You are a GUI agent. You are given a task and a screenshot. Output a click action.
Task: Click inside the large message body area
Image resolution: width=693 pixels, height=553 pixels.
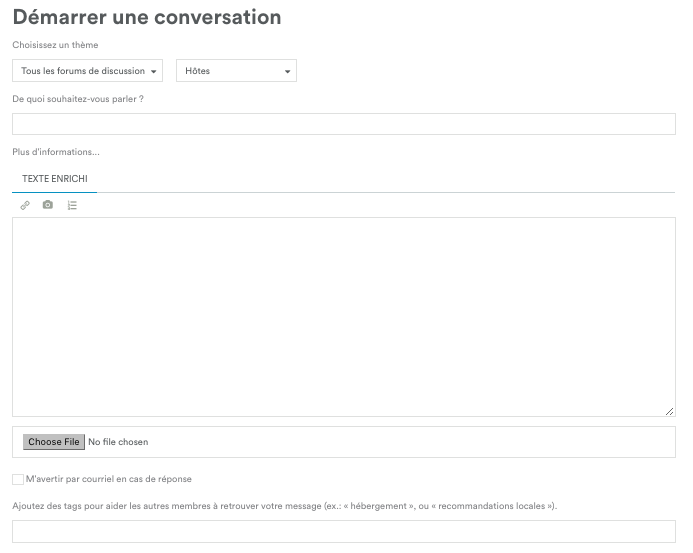pos(344,316)
